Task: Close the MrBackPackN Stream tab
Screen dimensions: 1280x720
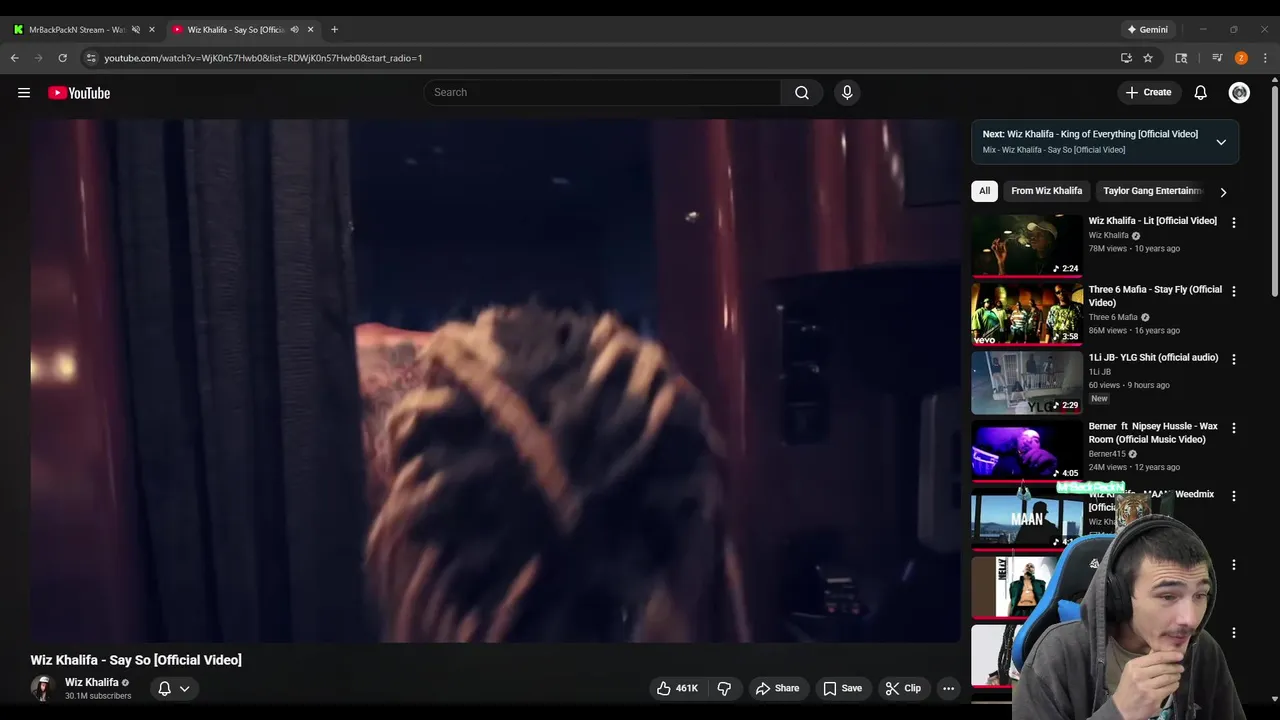Action: (152, 29)
